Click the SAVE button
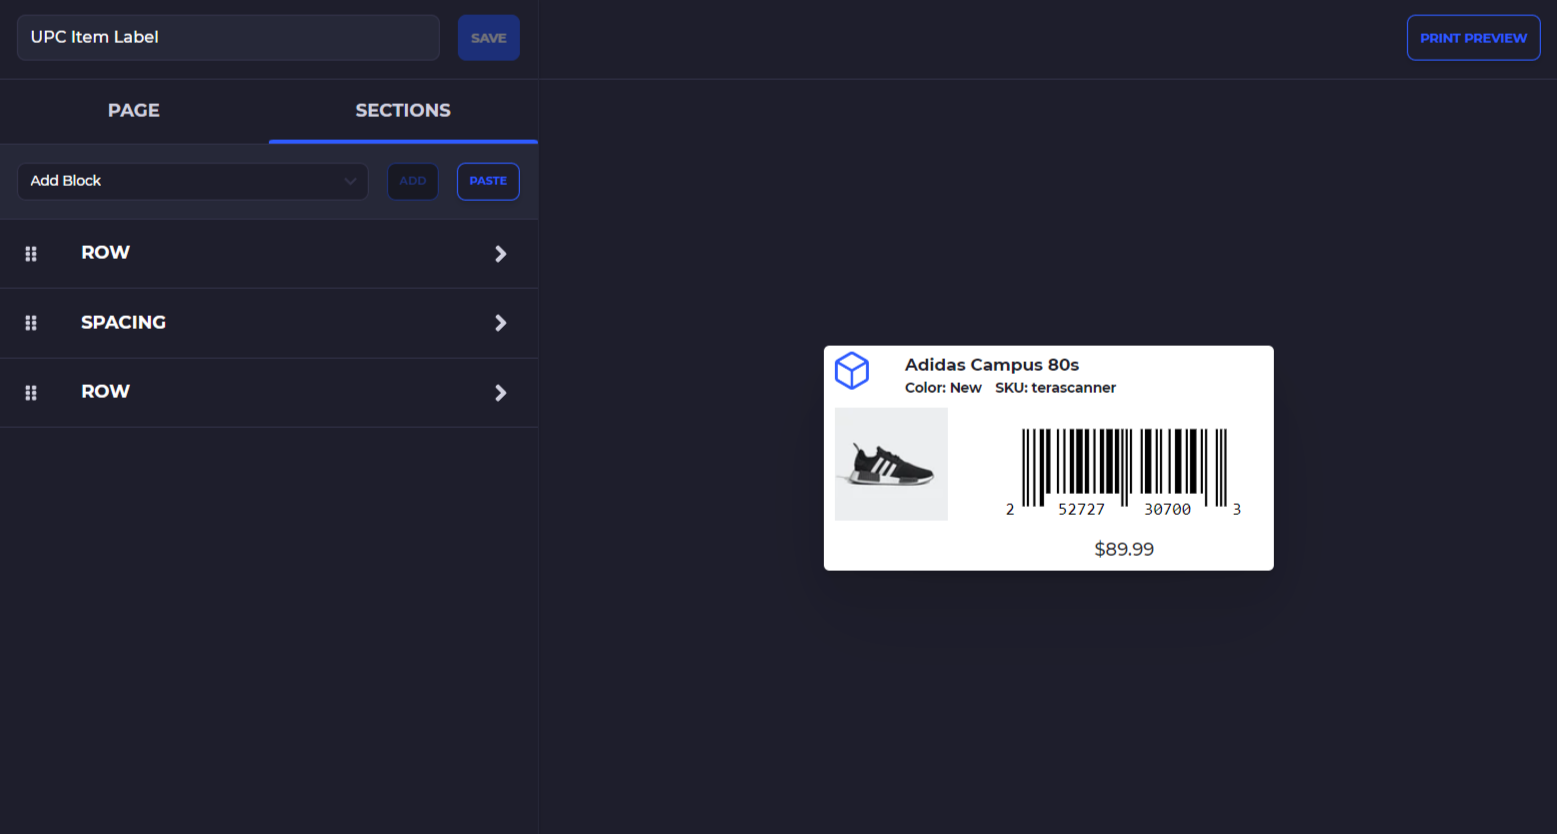 point(489,38)
